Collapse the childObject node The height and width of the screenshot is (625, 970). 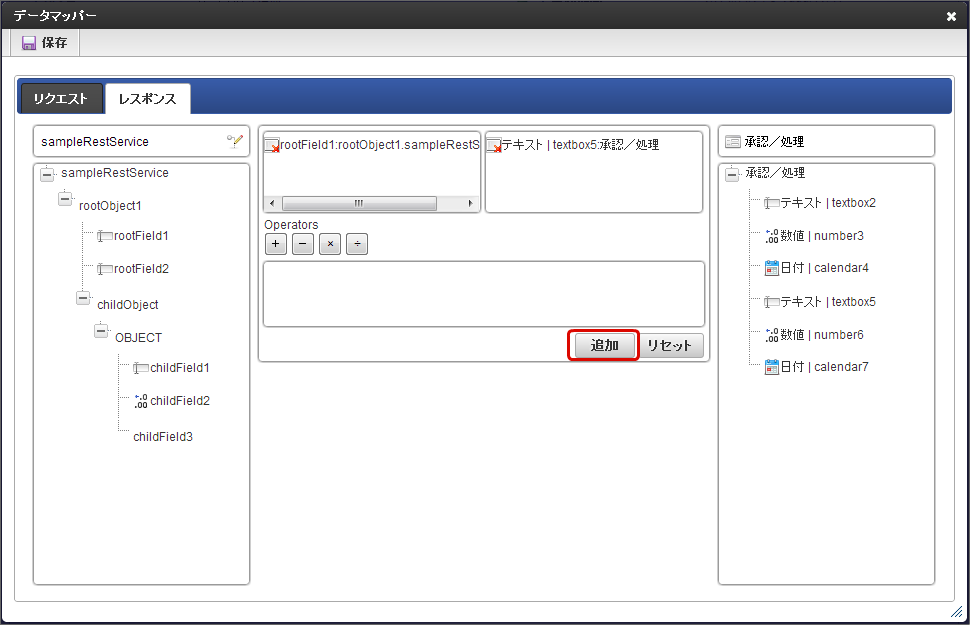tap(83, 298)
